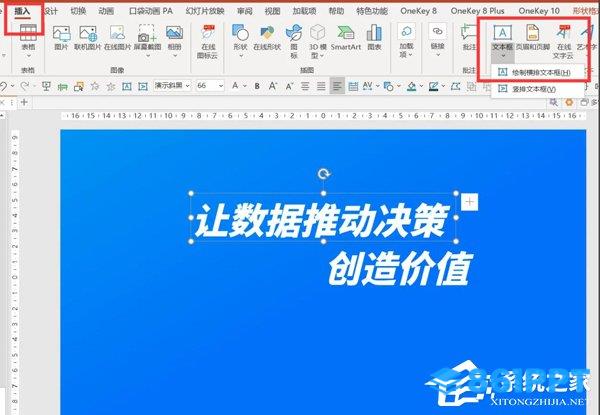Click the rotate handle above the title
This screenshot has height=415, width=600.
[324, 174]
